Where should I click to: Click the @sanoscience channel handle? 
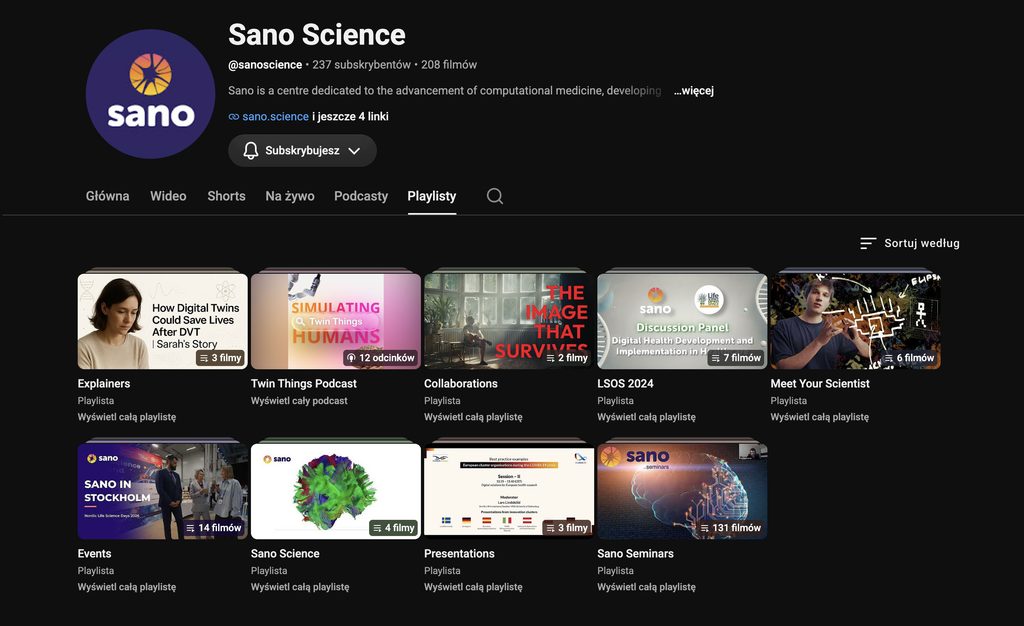[x=265, y=65]
